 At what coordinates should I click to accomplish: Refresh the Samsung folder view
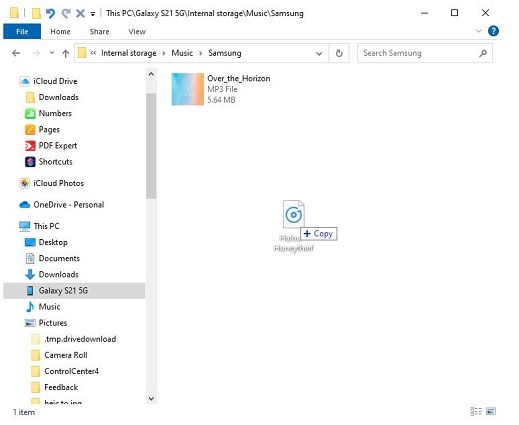339,53
